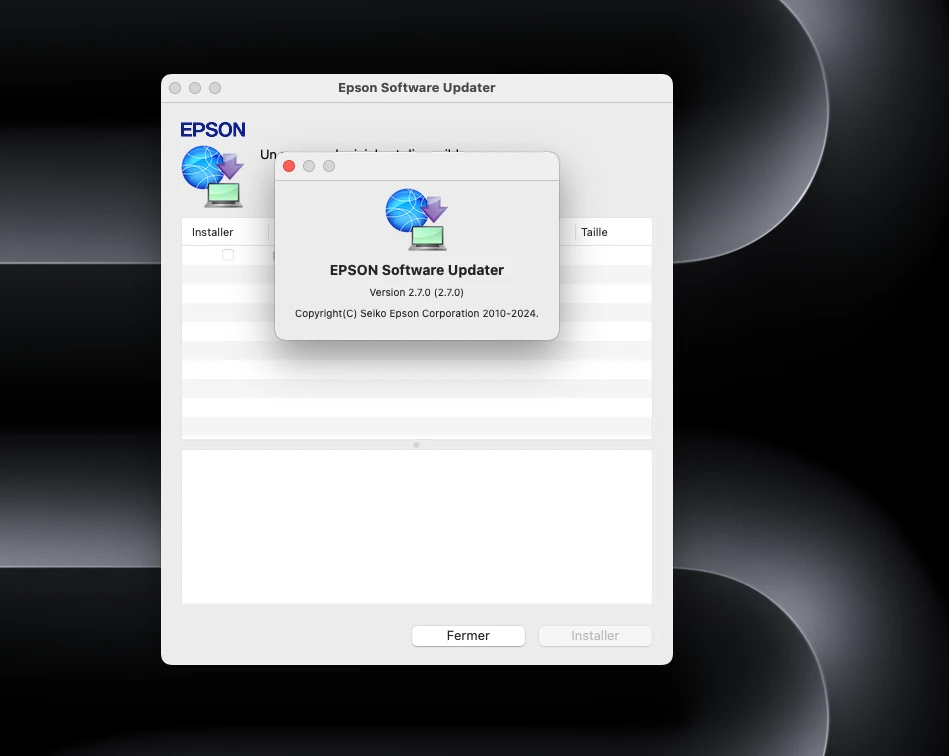Click the Seiko Epson Corporation copyright text
The height and width of the screenshot is (756, 949).
[416, 314]
